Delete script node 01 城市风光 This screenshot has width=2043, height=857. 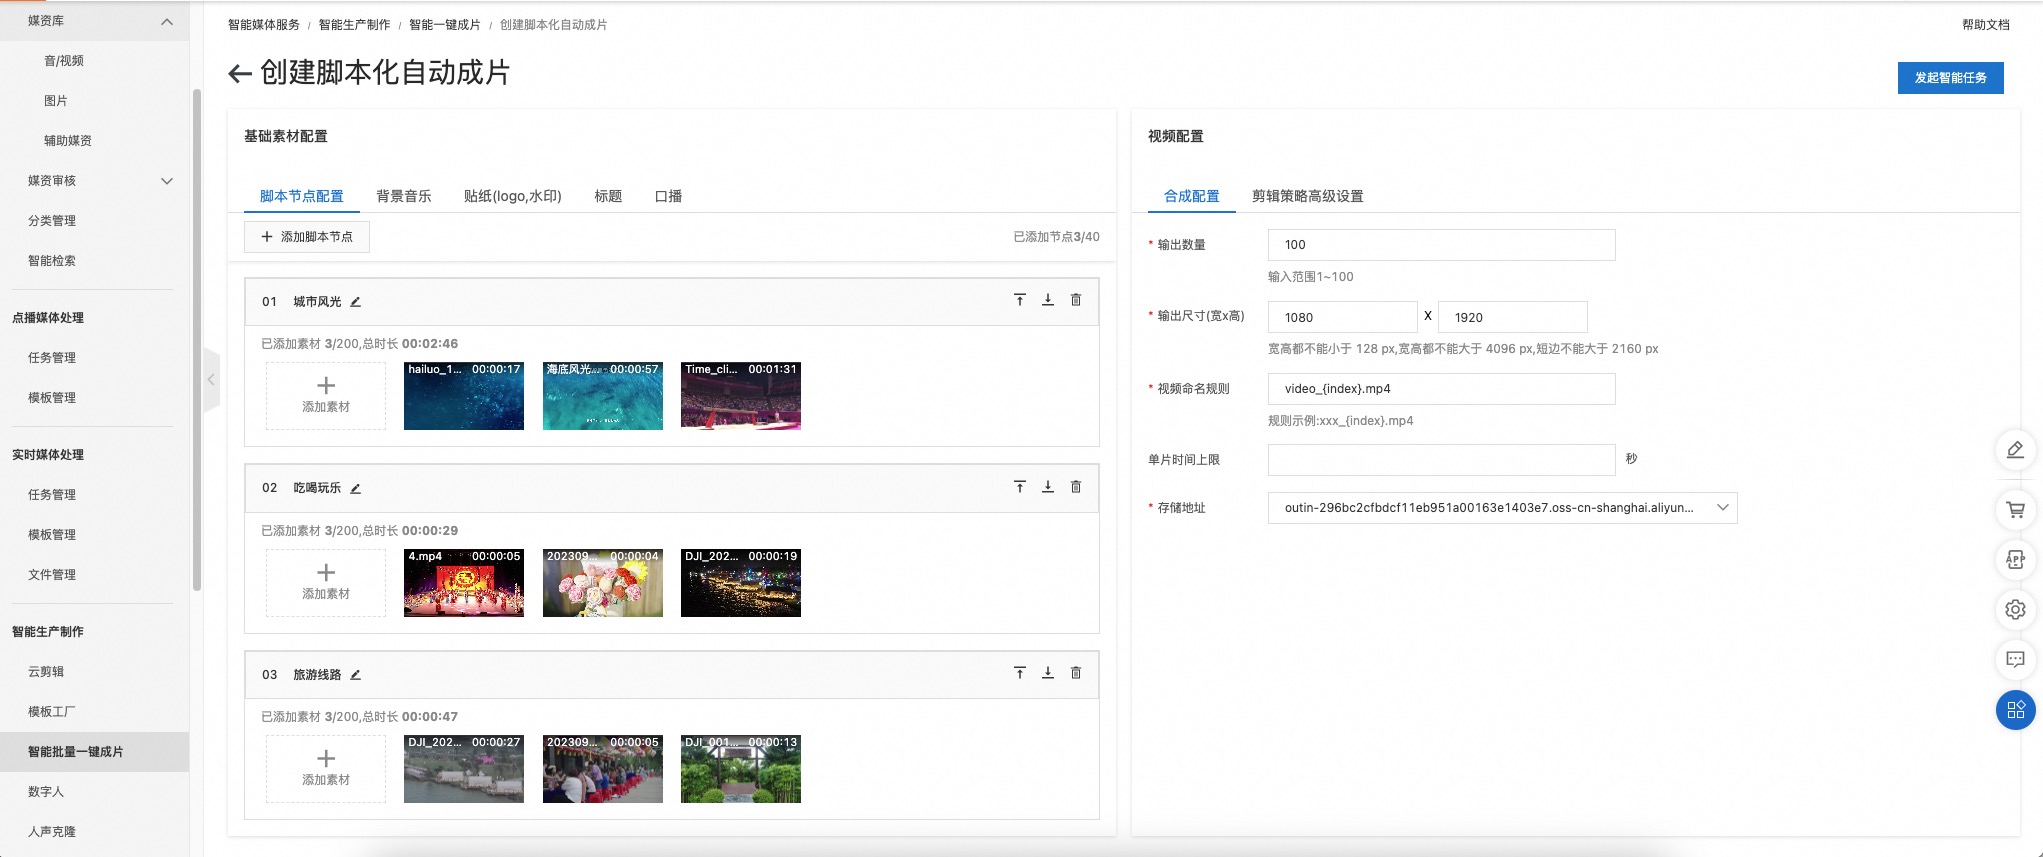1076,300
